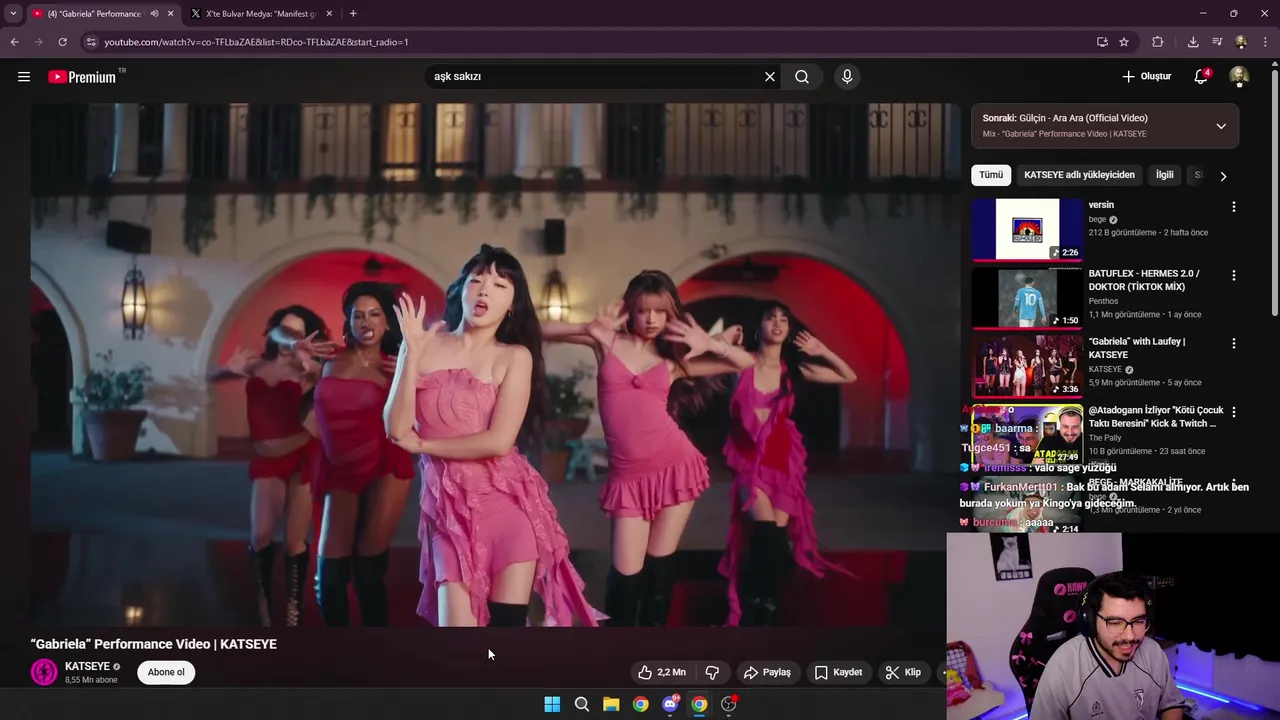This screenshot has width=1280, height=720.
Task: Show more filter chips with the right arrow
Action: click(x=1222, y=176)
